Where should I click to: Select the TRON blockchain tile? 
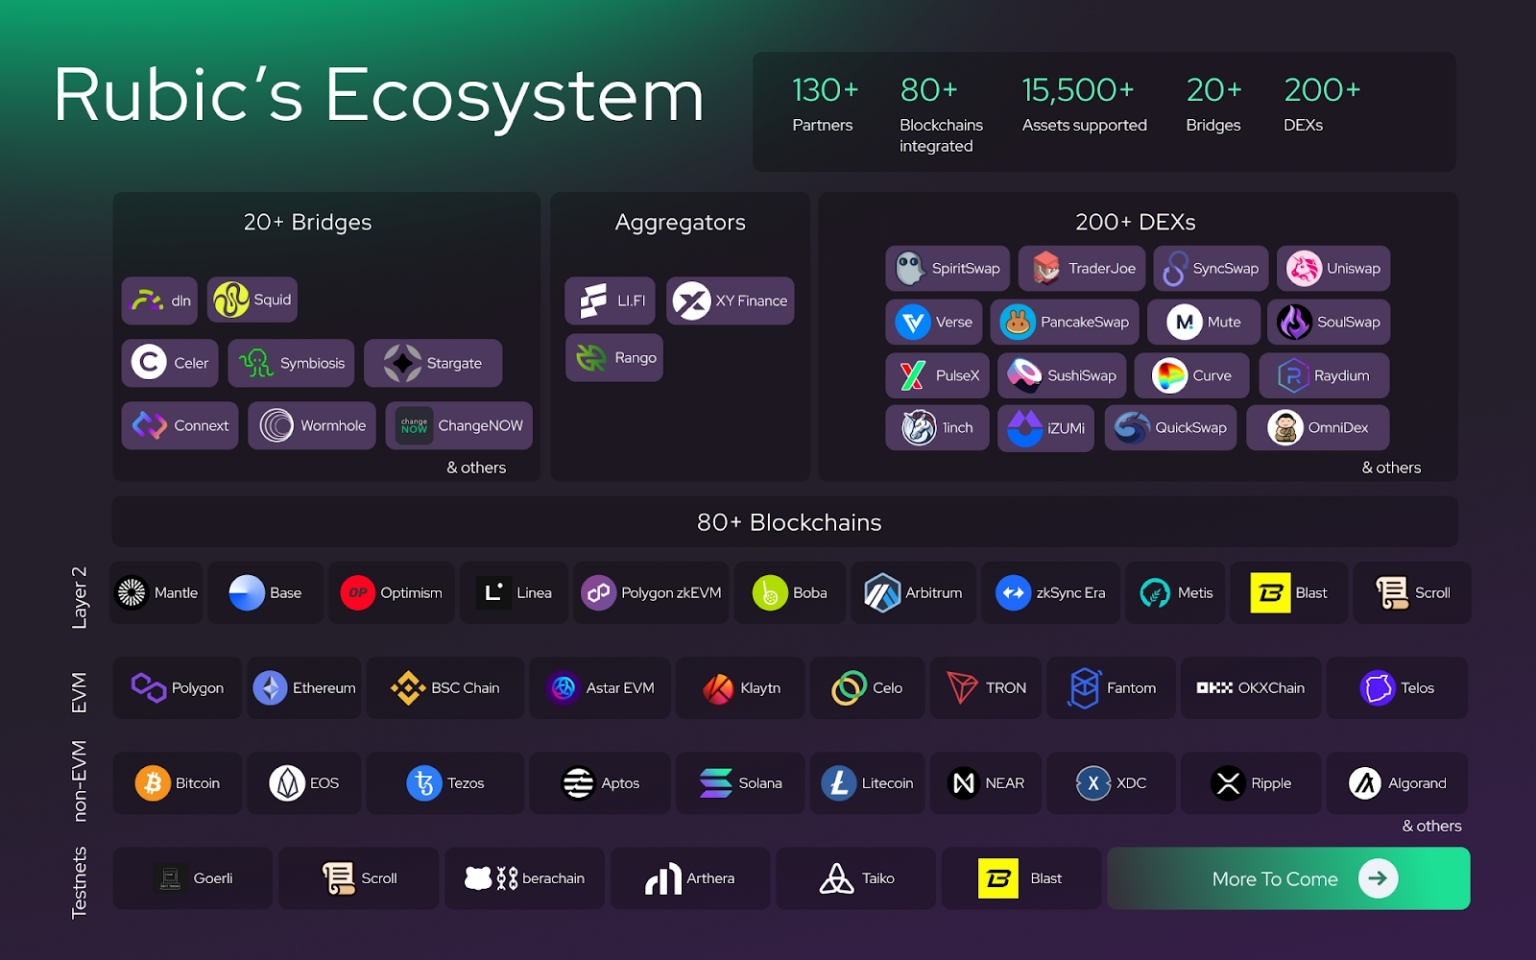986,688
